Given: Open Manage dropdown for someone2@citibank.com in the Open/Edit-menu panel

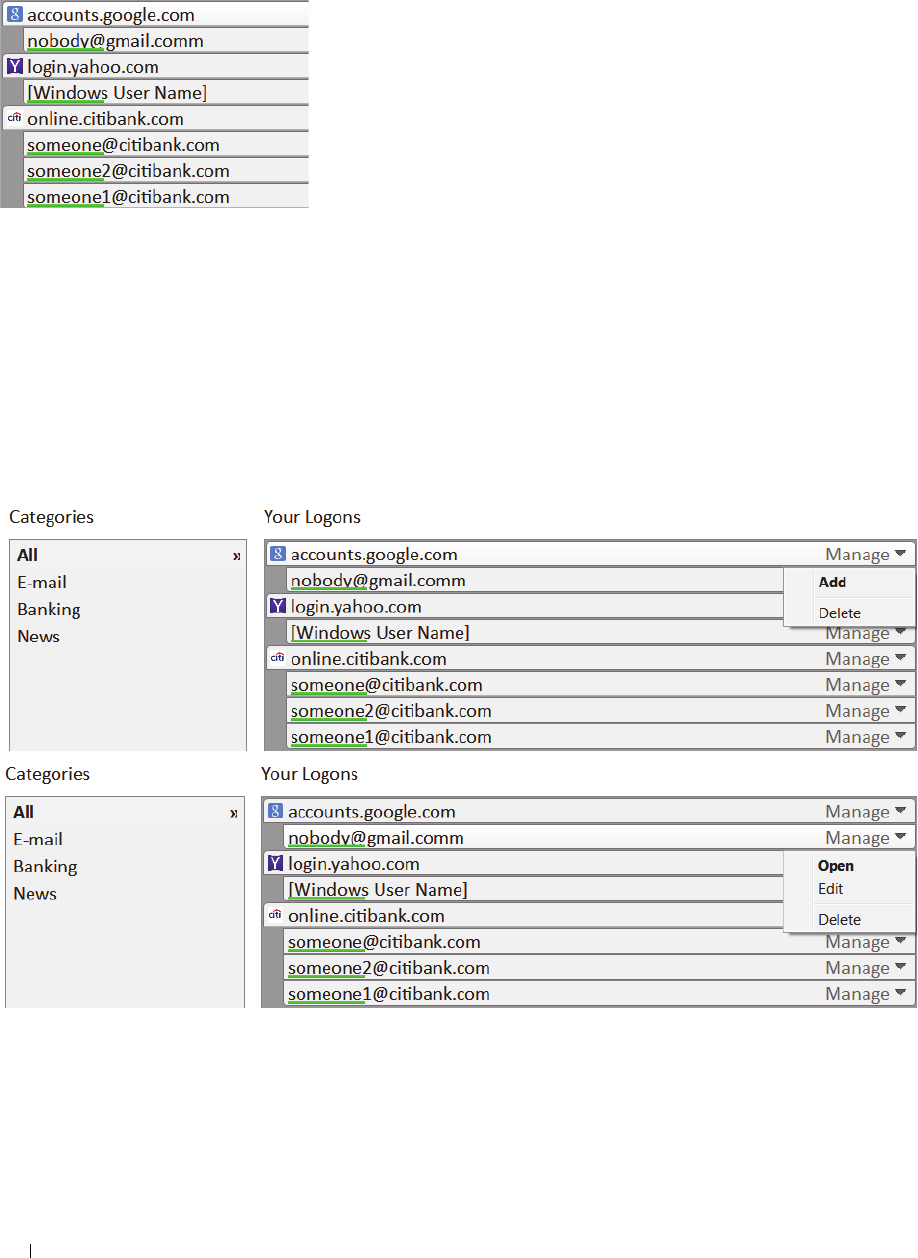Looking at the screenshot, I should 866,968.
